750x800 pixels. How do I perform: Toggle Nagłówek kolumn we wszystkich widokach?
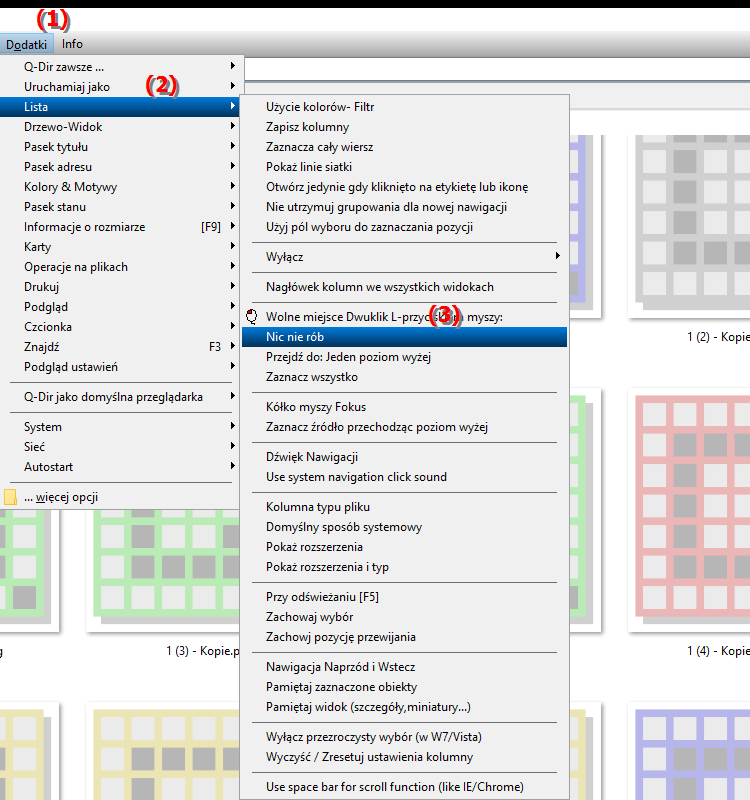coord(404,287)
